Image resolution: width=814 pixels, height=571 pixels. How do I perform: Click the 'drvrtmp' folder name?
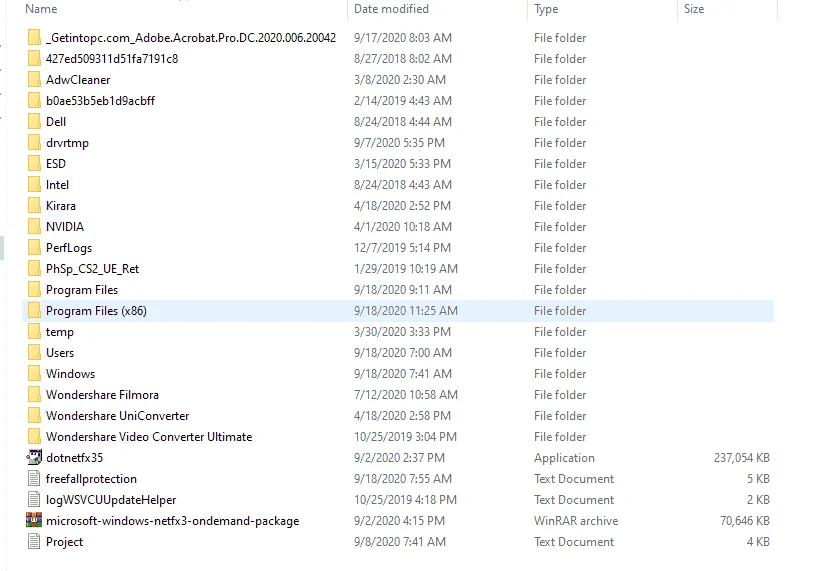pyautogui.click(x=67, y=143)
